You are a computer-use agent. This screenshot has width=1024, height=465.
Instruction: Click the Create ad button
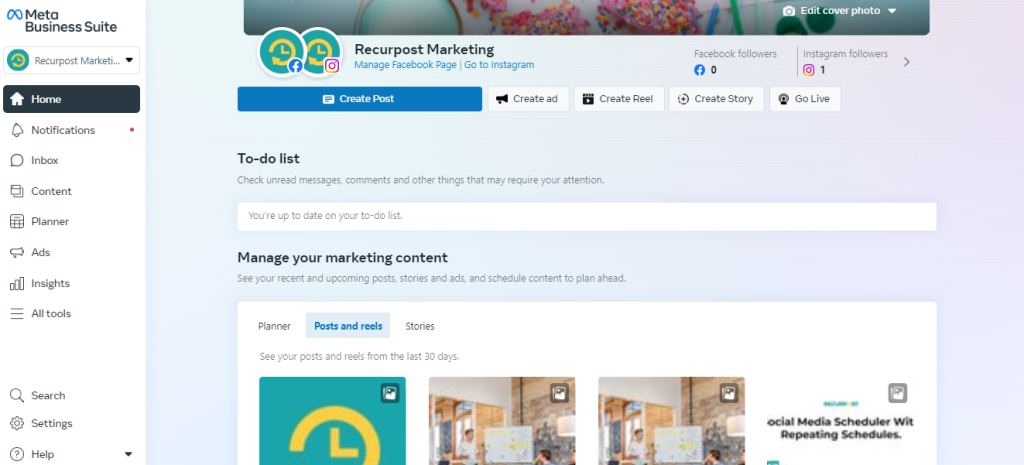[528, 99]
